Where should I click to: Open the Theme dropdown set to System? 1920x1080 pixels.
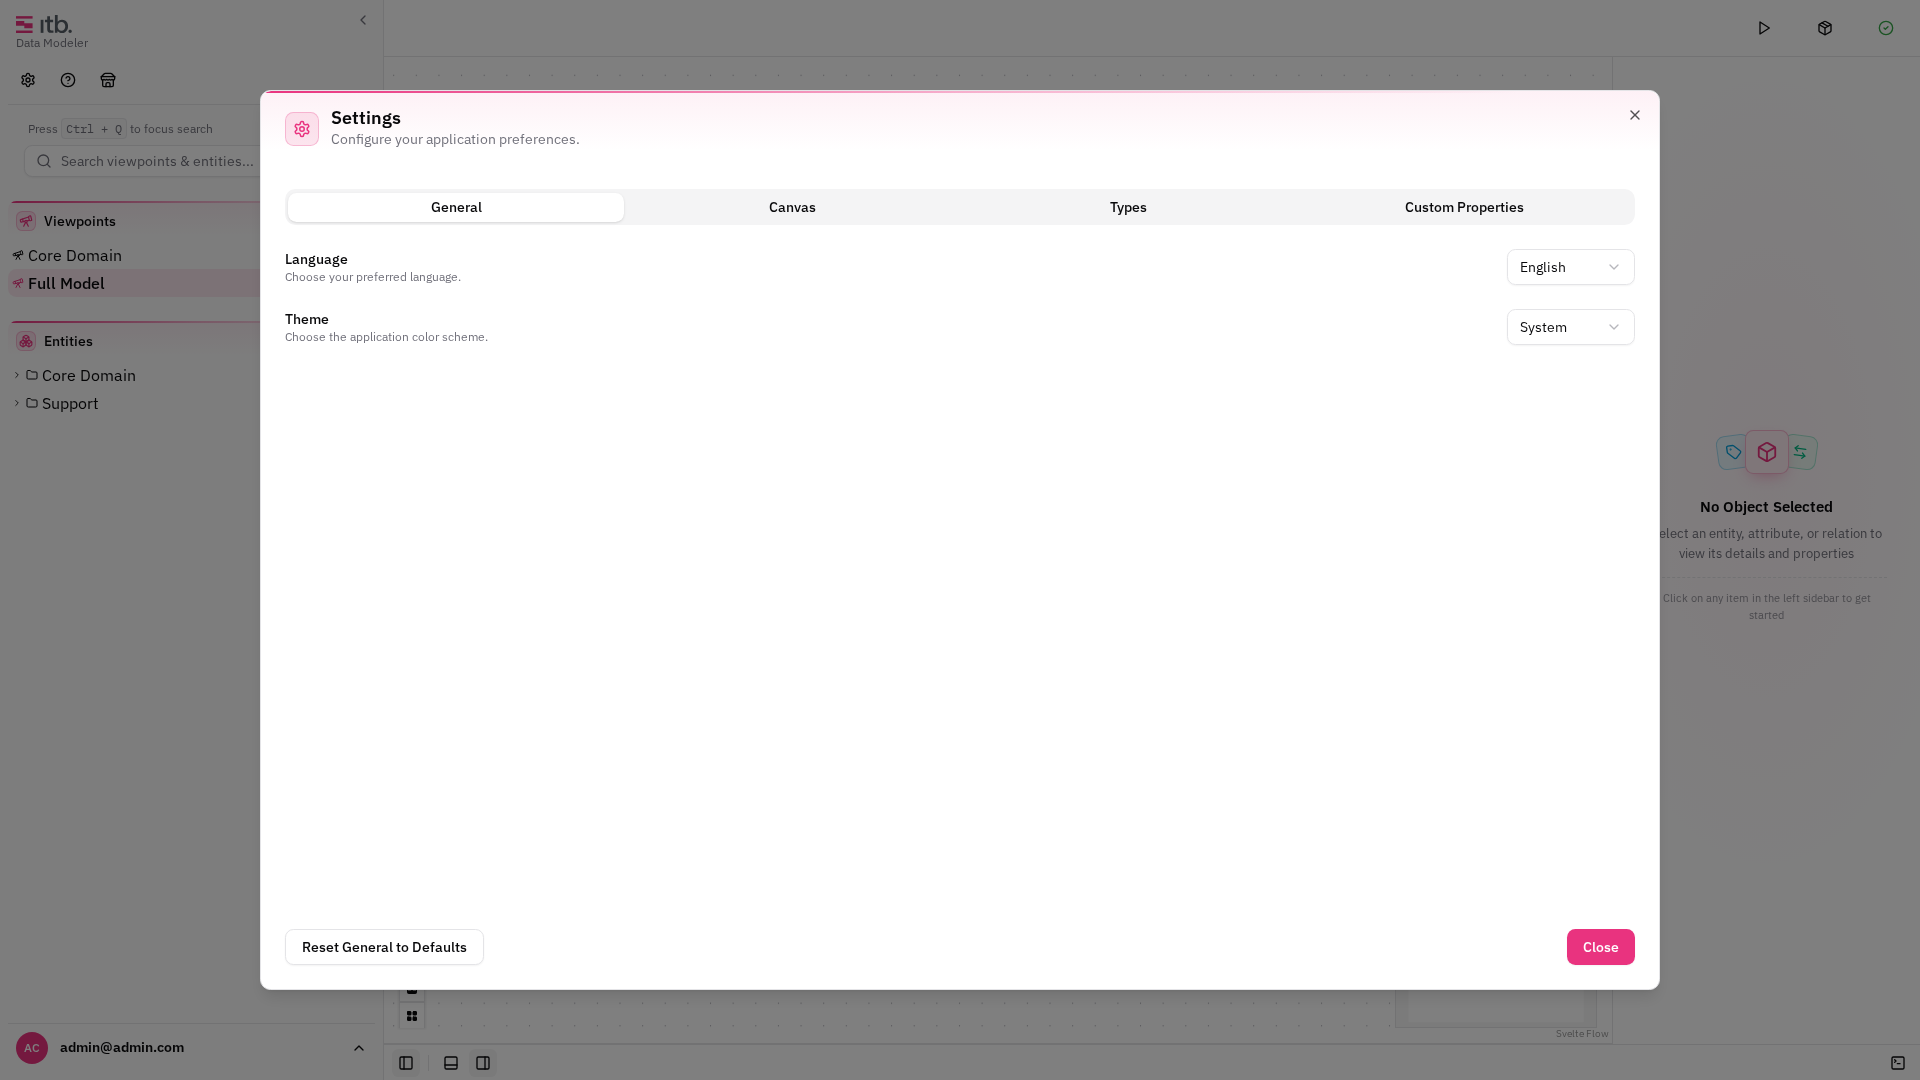click(1570, 327)
